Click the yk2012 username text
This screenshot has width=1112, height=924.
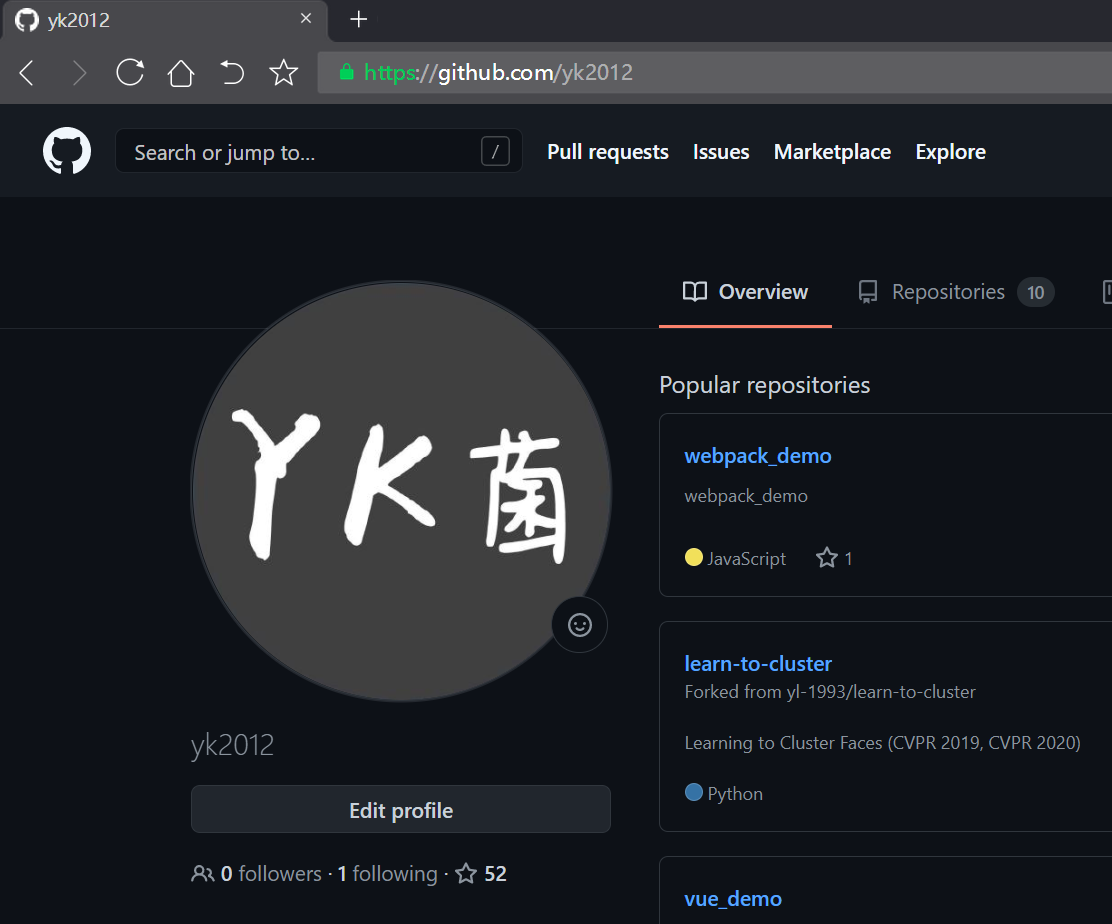tap(232, 745)
